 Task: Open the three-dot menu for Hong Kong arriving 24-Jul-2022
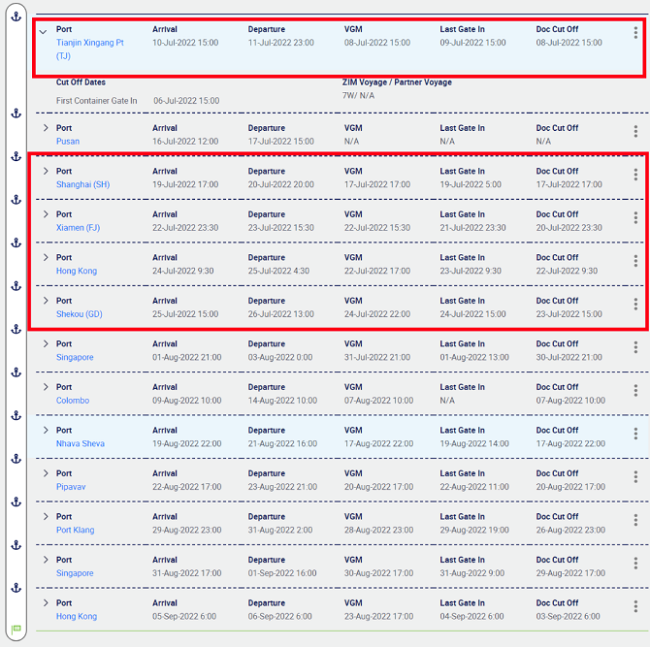(x=635, y=261)
